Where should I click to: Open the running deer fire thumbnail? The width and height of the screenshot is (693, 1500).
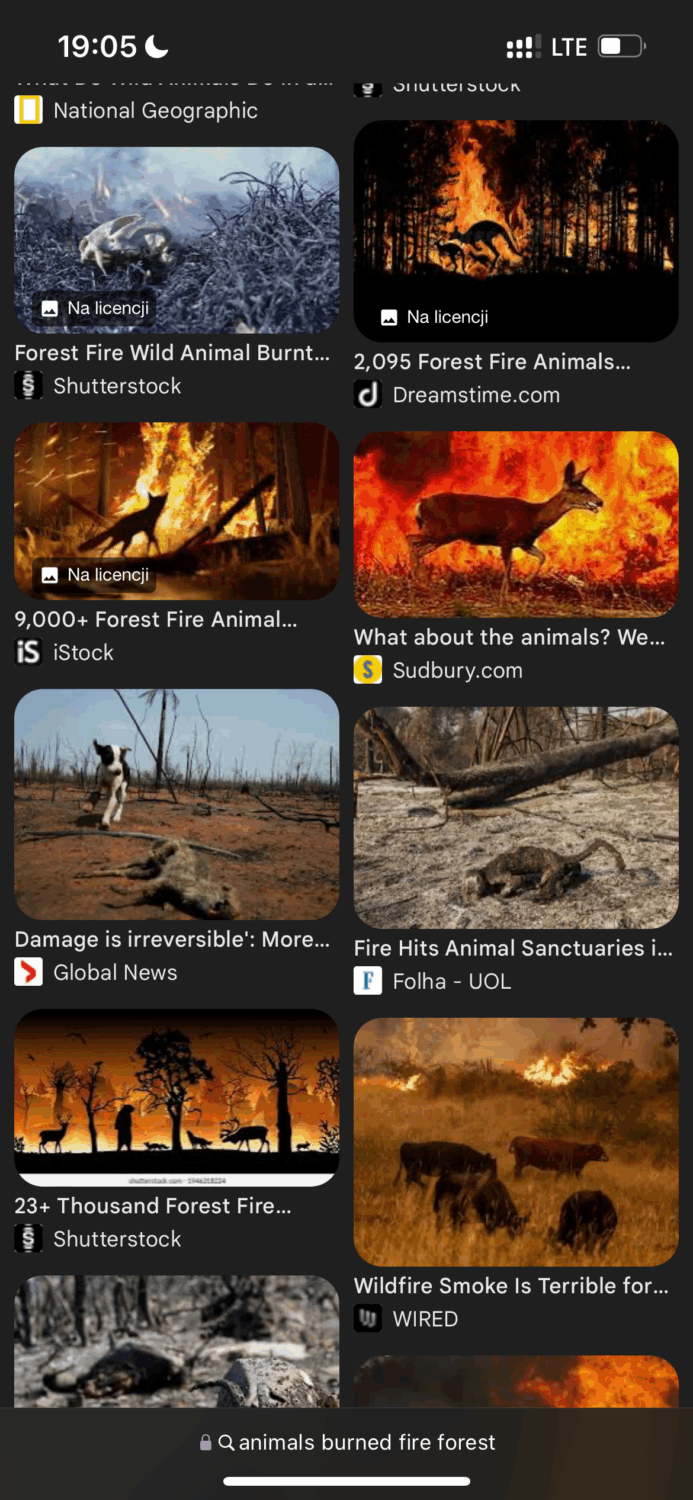coord(516,524)
